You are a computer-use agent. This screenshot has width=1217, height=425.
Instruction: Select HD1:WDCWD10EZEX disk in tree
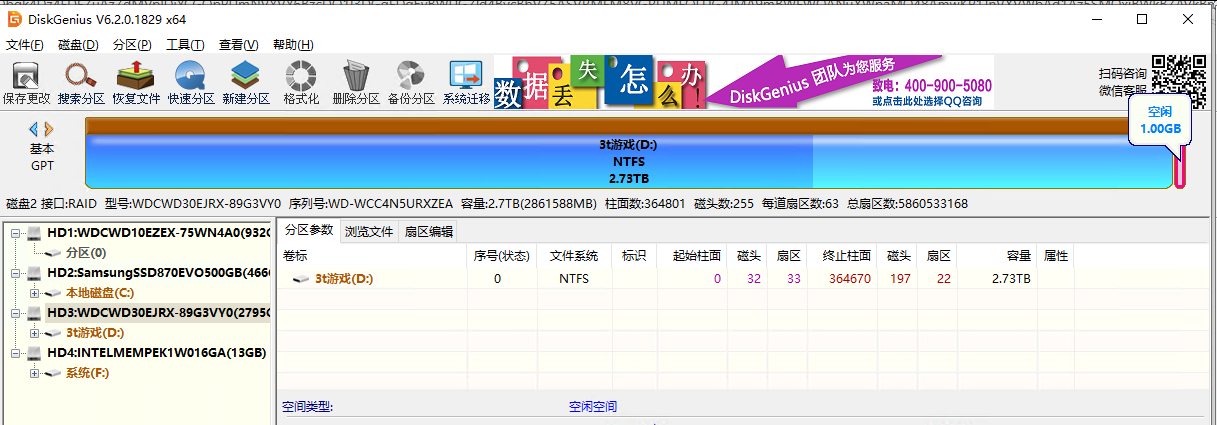pos(158,233)
